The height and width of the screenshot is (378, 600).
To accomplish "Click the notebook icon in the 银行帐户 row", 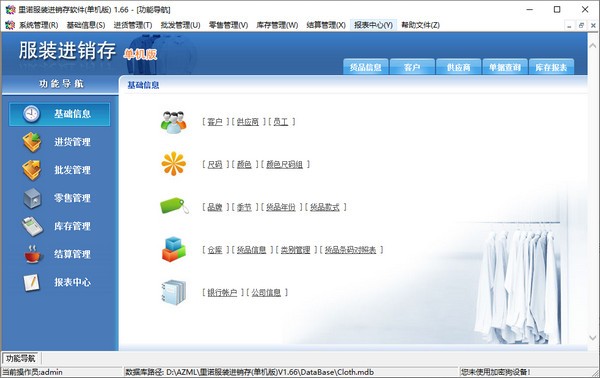I will [x=173, y=293].
